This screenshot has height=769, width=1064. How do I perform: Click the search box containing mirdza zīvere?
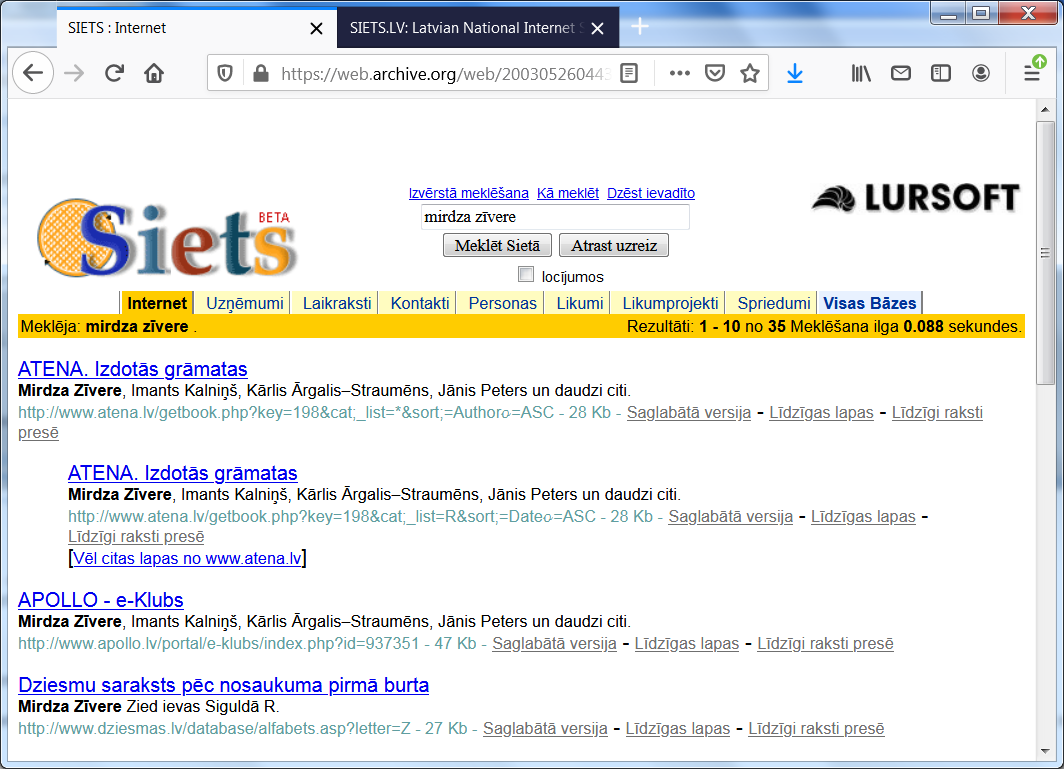point(555,217)
